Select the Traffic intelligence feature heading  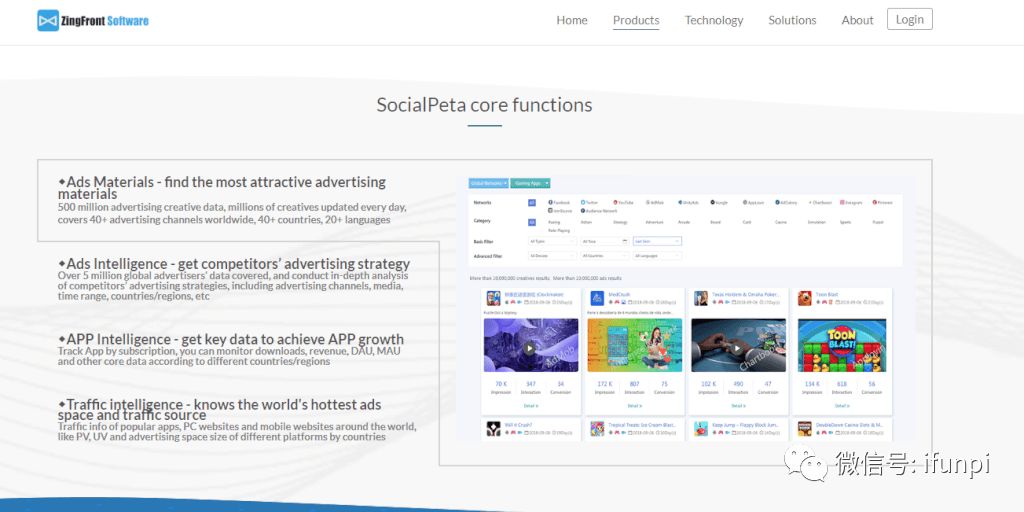click(219, 409)
